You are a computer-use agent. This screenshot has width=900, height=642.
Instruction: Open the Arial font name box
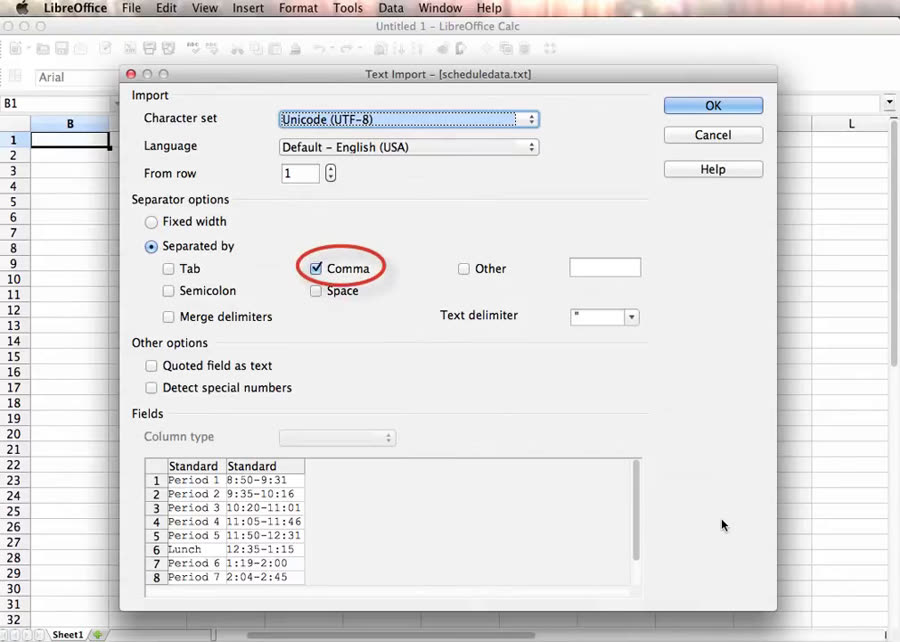(x=76, y=77)
